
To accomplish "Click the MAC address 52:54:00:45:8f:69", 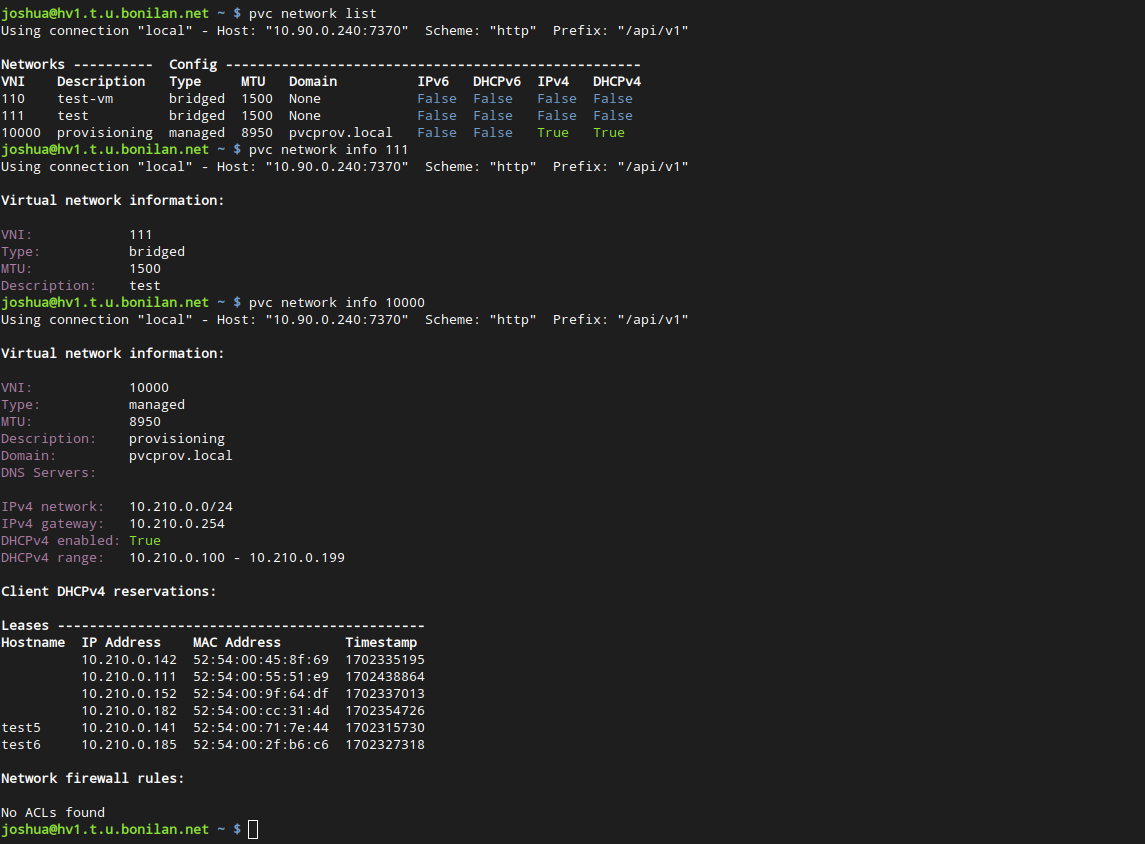I will click(x=261, y=659).
